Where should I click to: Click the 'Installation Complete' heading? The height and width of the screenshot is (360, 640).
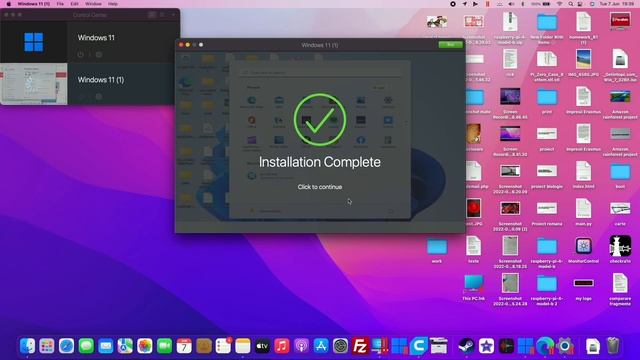click(320, 162)
